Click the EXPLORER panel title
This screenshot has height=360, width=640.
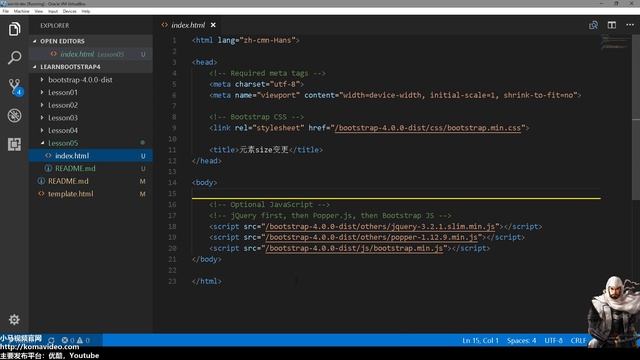point(55,26)
